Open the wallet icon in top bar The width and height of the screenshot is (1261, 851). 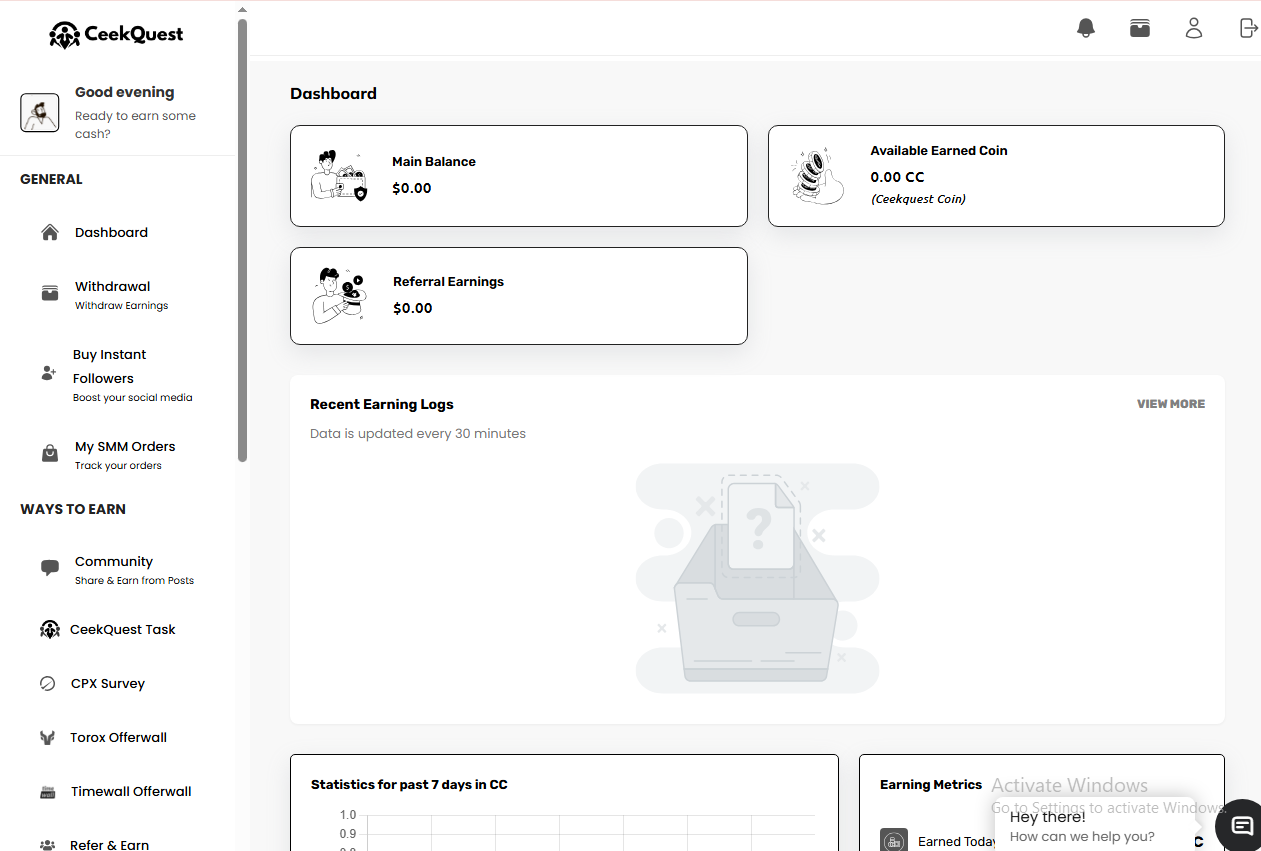pyautogui.click(x=1140, y=28)
